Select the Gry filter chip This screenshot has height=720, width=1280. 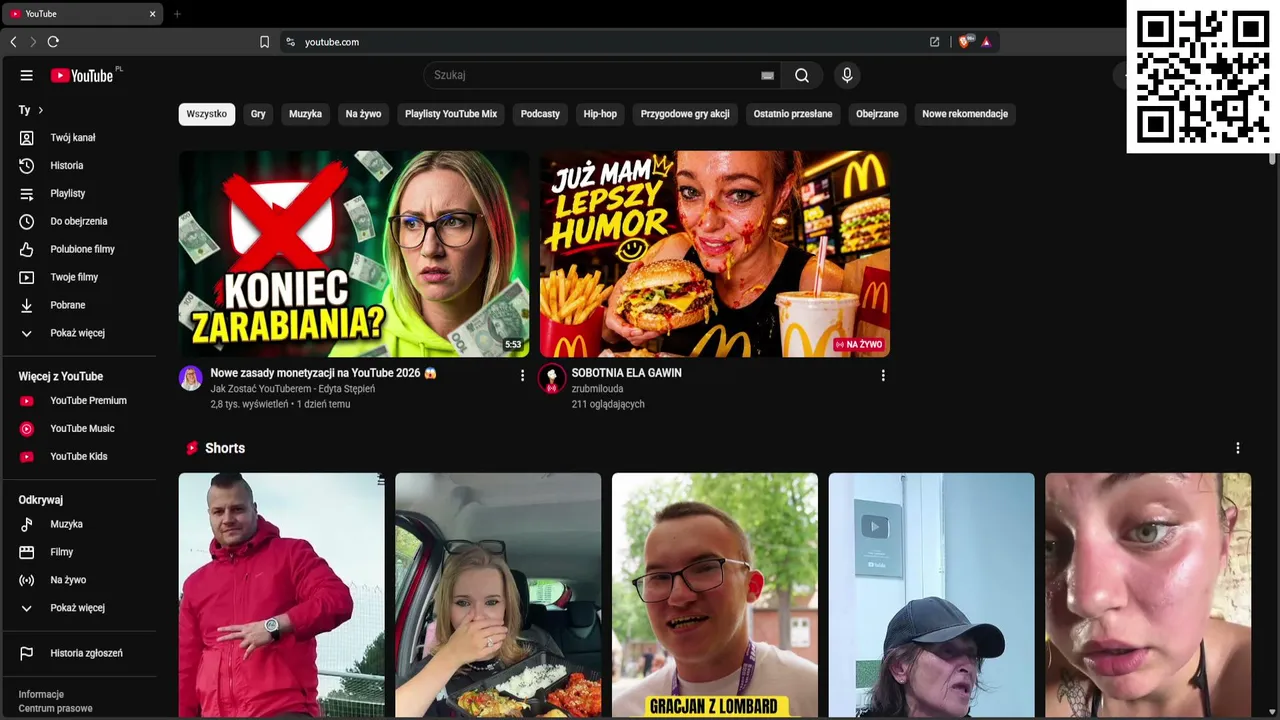tap(258, 114)
